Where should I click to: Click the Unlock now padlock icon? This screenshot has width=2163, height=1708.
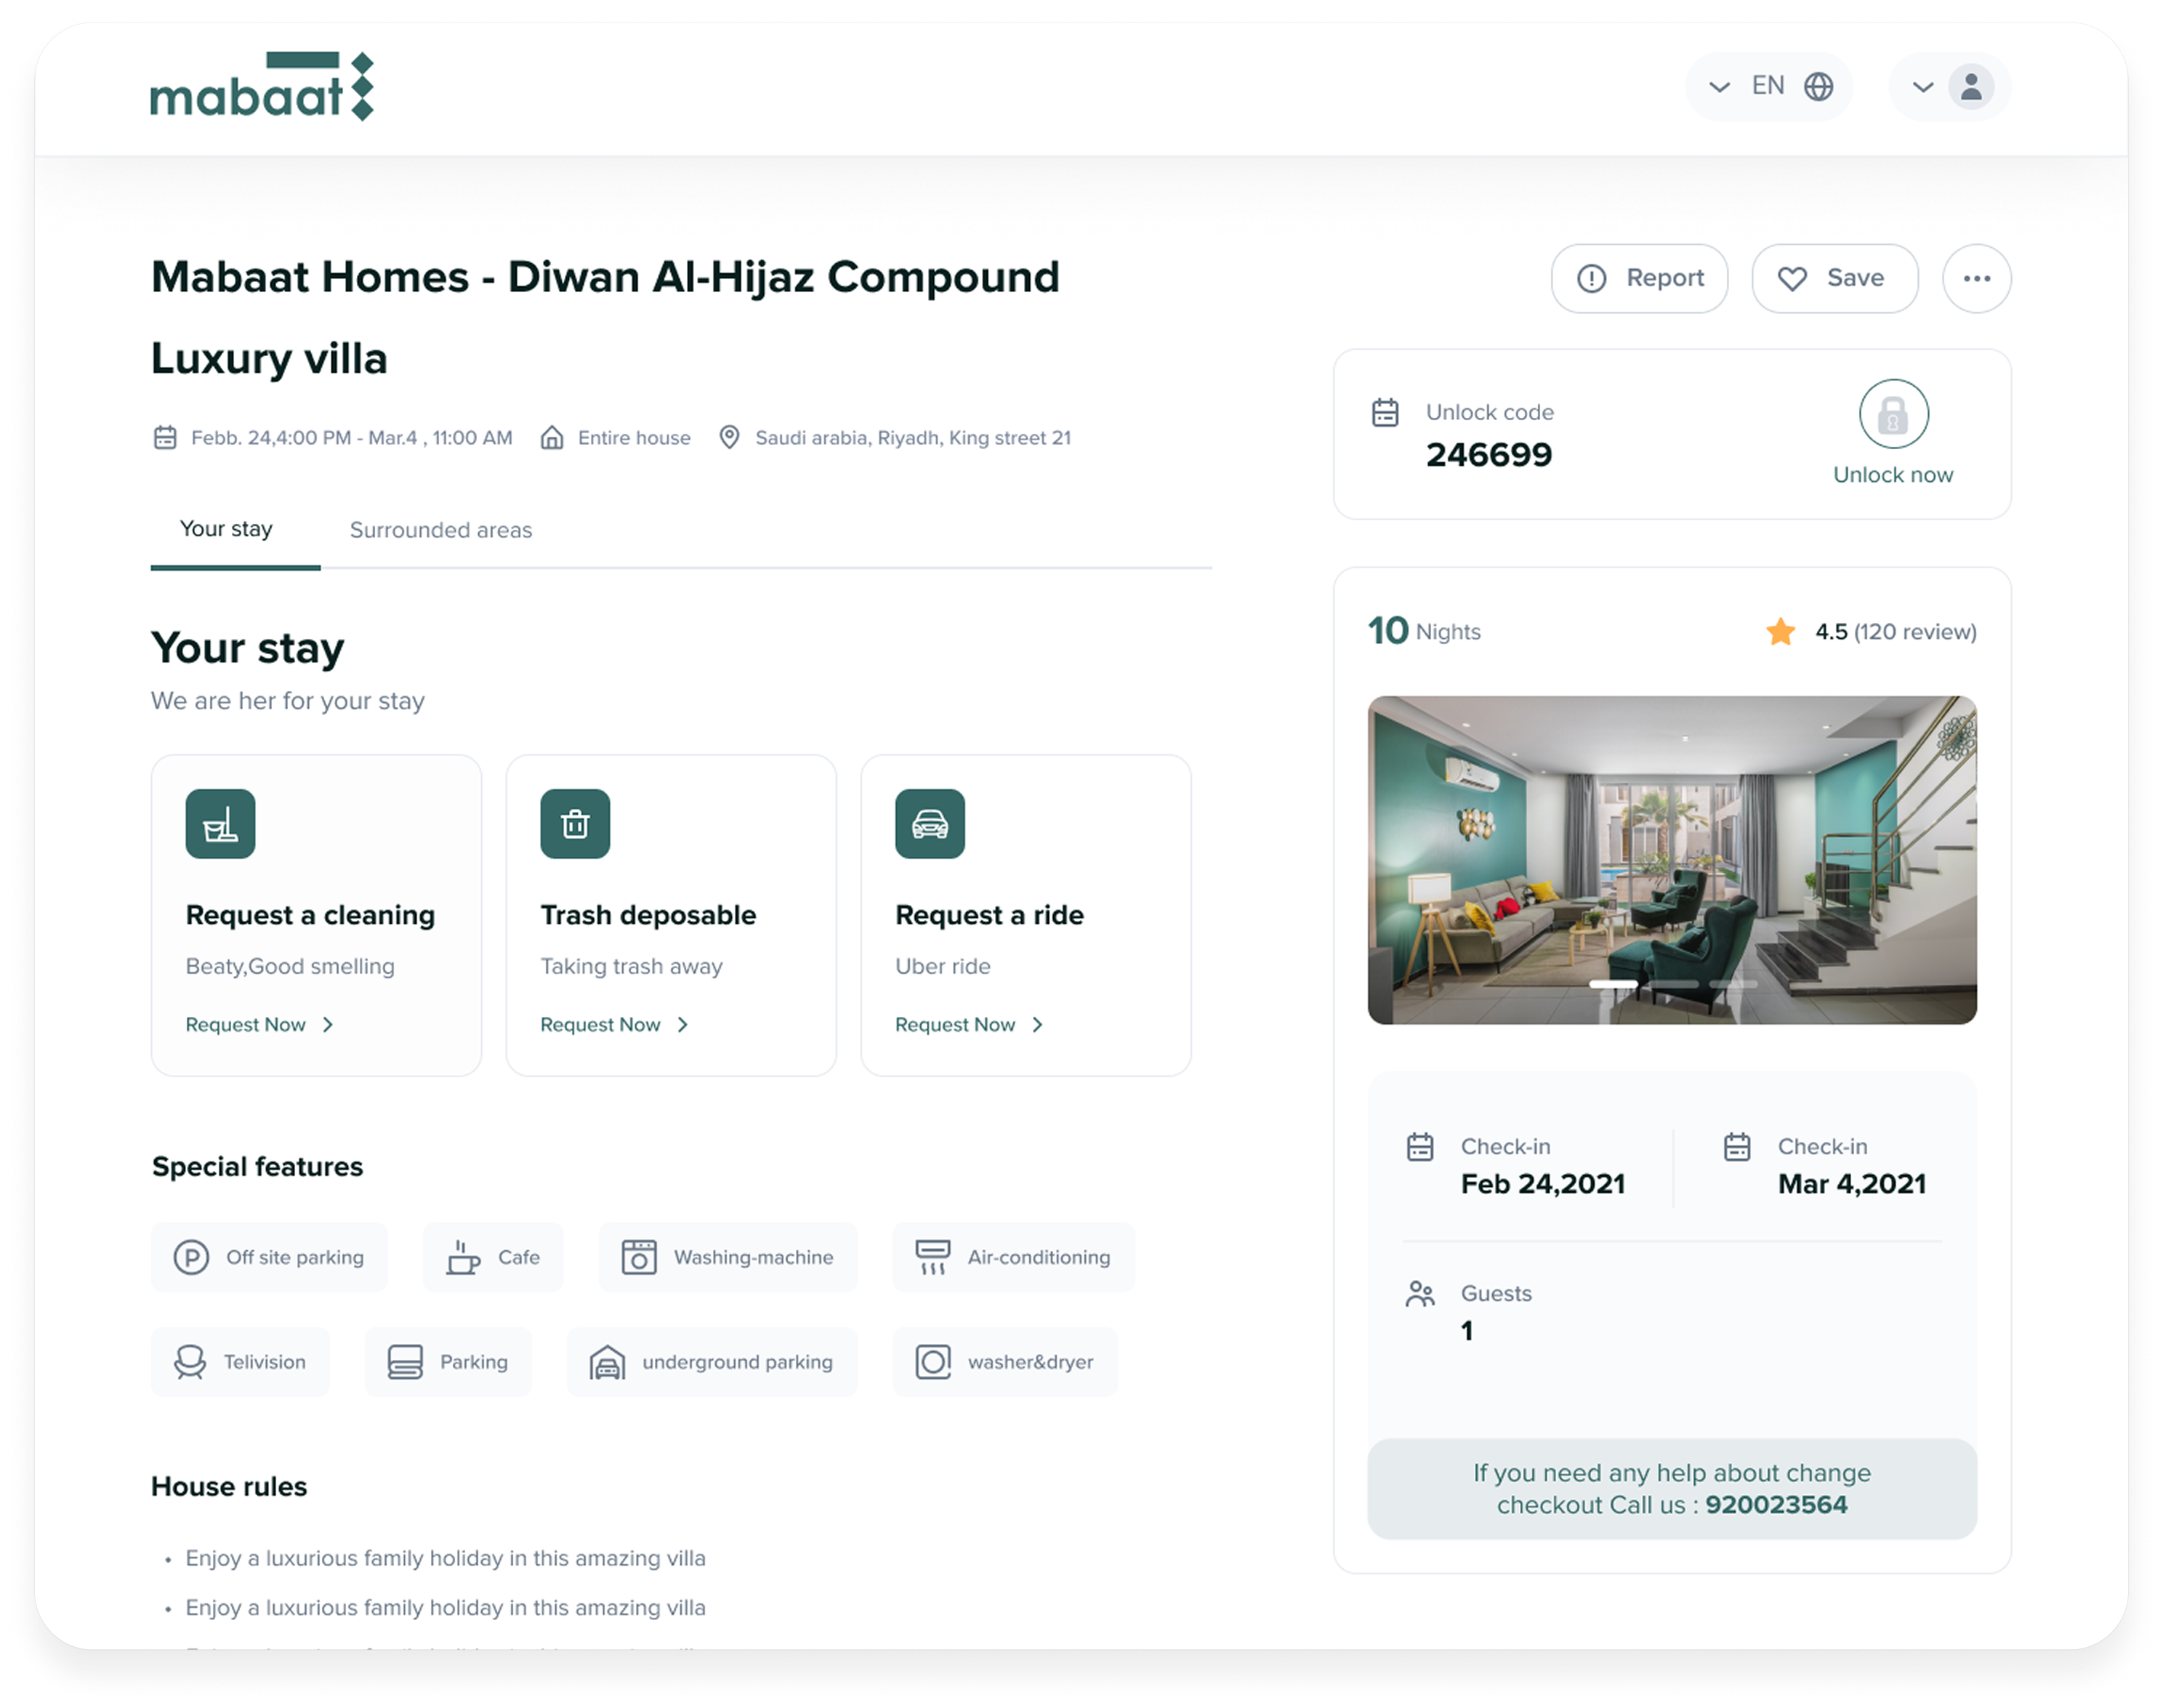click(x=1893, y=412)
